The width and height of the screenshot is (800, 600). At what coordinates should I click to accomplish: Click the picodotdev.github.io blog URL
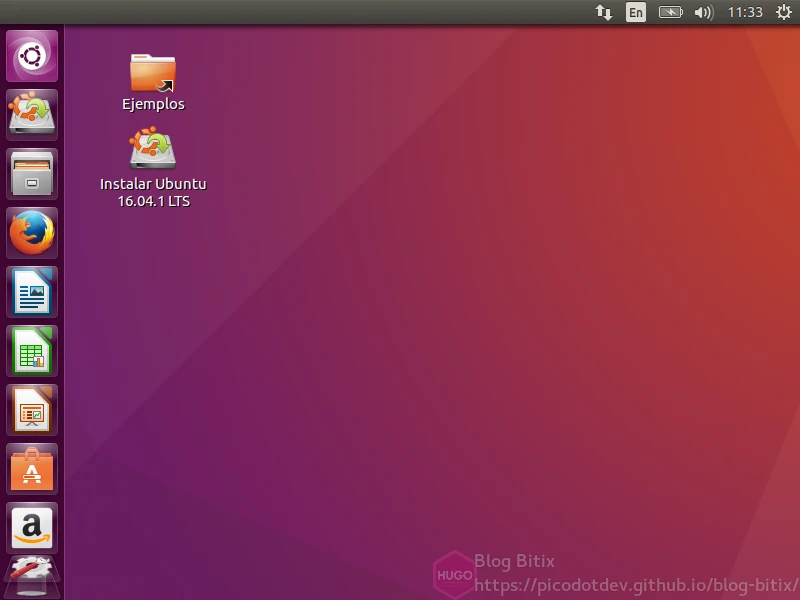point(636,584)
